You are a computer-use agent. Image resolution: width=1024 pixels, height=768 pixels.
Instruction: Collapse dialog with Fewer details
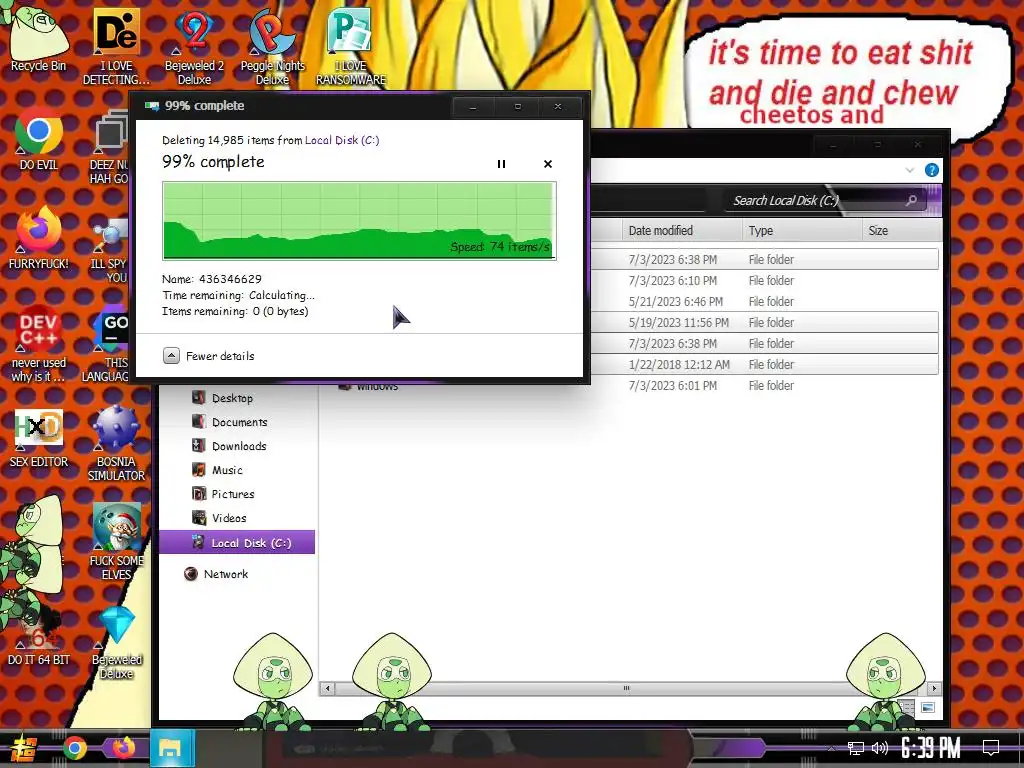click(208, 356)
